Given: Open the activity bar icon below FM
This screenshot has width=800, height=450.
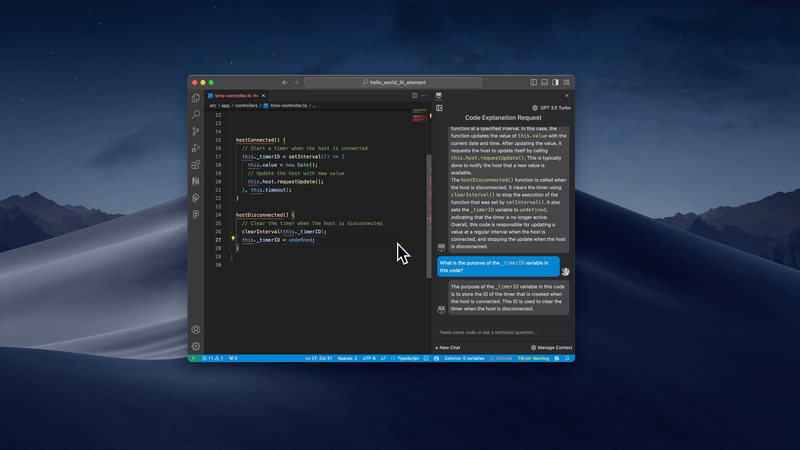Looking at the screenshot, I should (196, 198).
